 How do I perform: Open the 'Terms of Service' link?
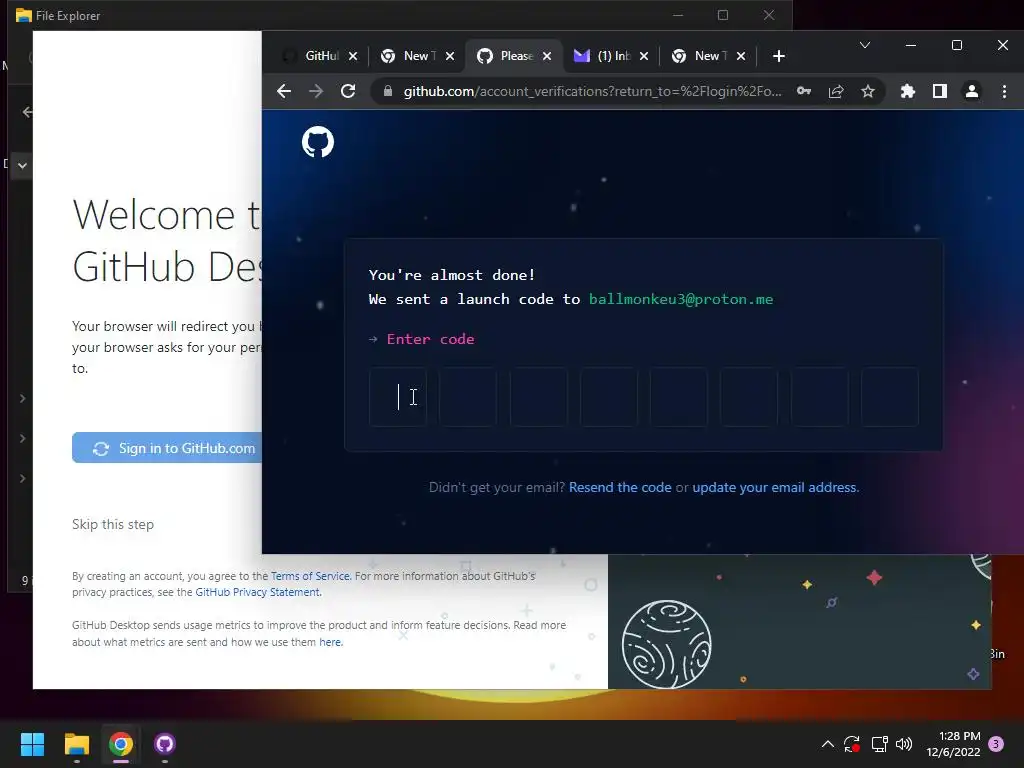tap(310, 576)
